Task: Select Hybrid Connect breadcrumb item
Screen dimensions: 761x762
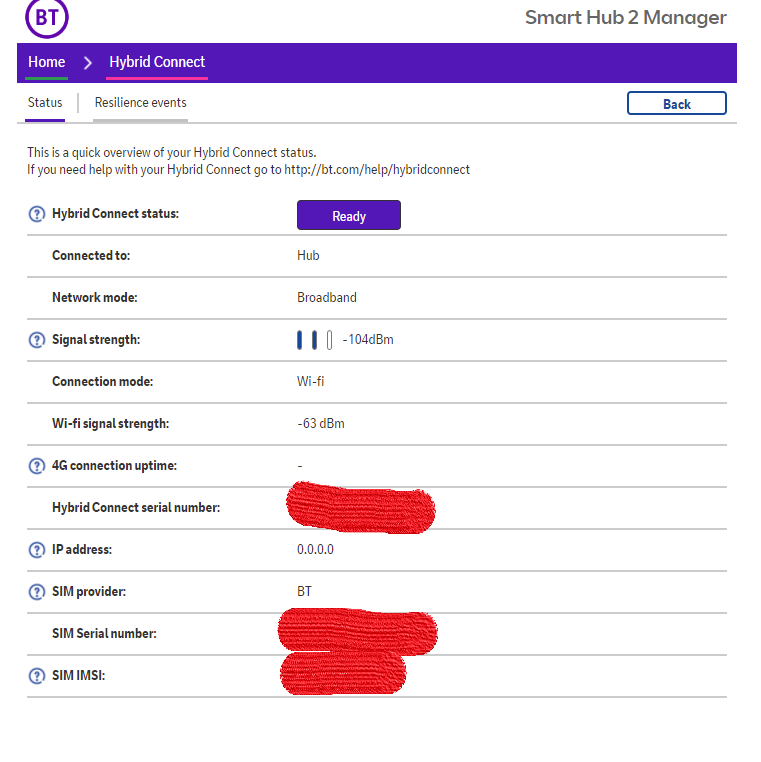Action: click(157, 62)
